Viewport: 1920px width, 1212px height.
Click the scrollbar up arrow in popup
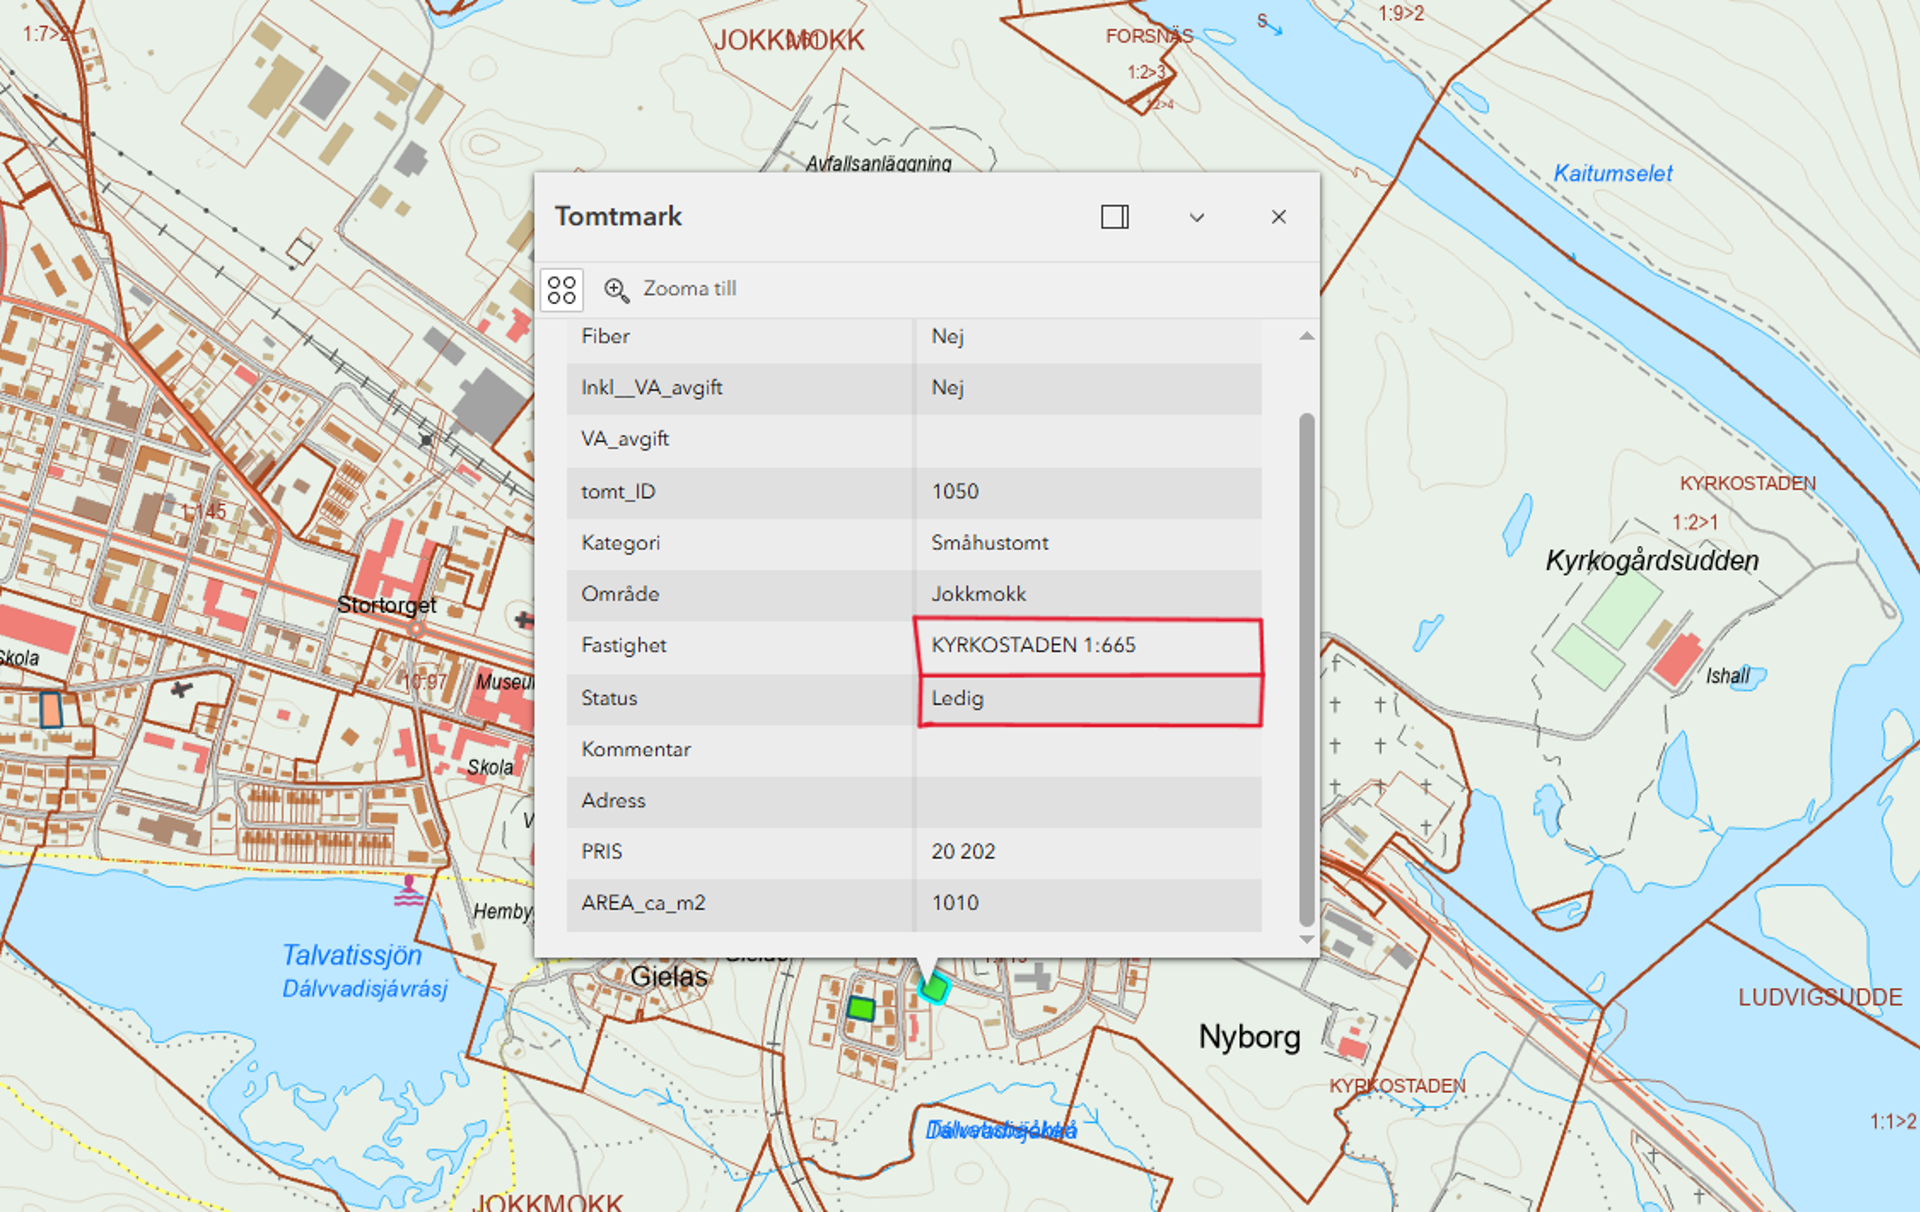(1306, 337)
